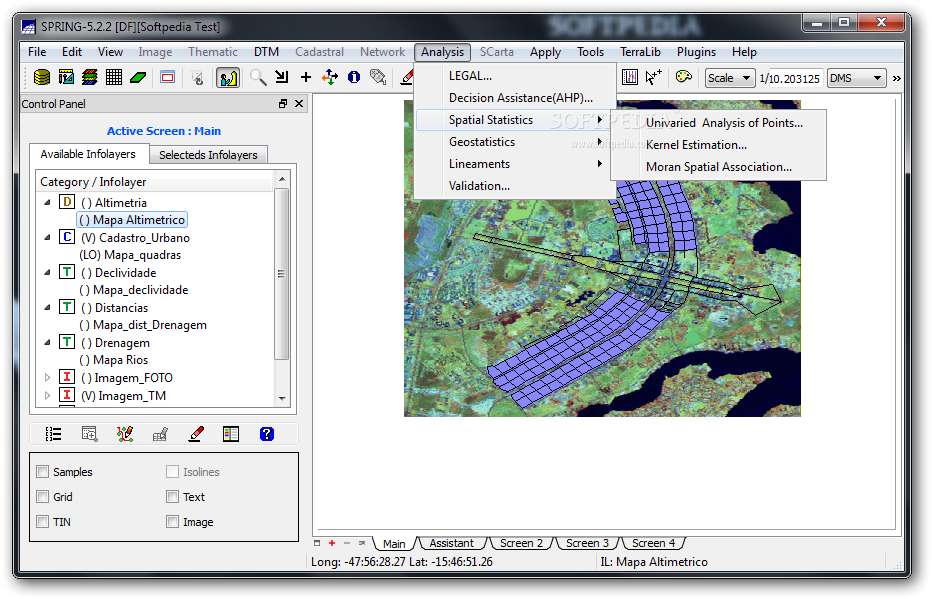Open the TerraLib menu
Viewport: 932px width, 599px height.
[640, 52]
